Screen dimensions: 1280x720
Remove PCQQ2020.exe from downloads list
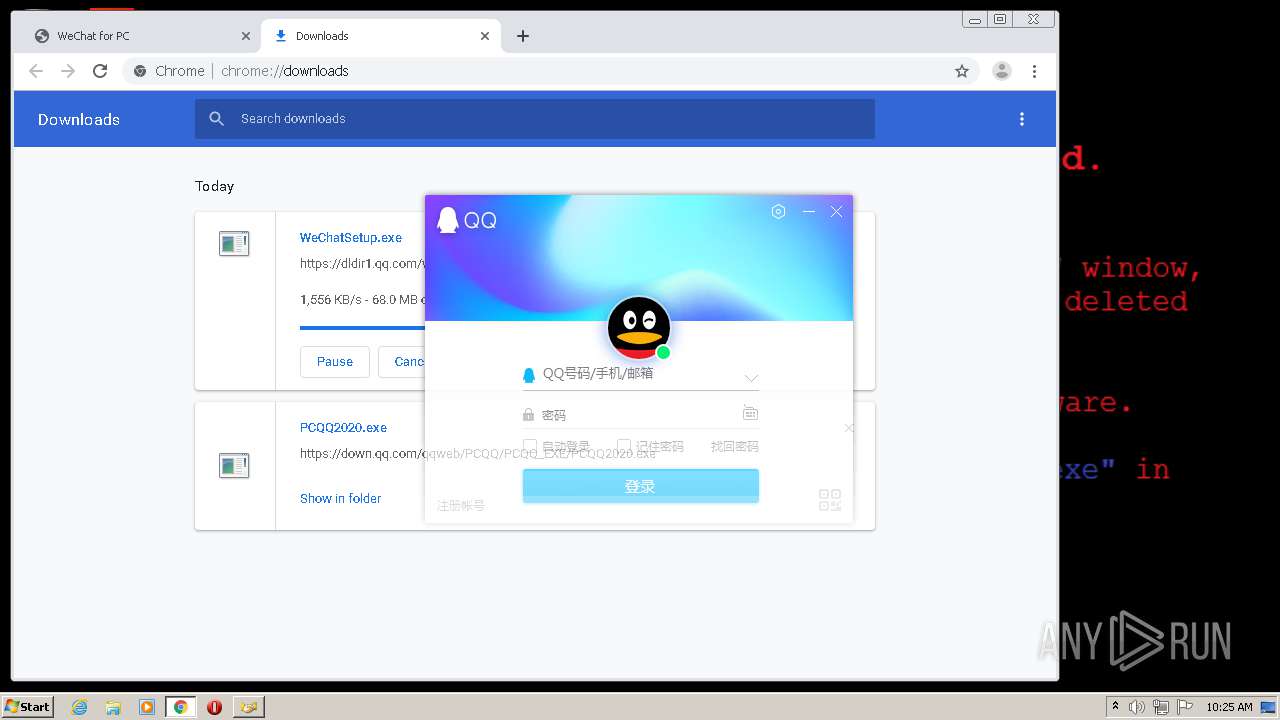click(849, 428)
